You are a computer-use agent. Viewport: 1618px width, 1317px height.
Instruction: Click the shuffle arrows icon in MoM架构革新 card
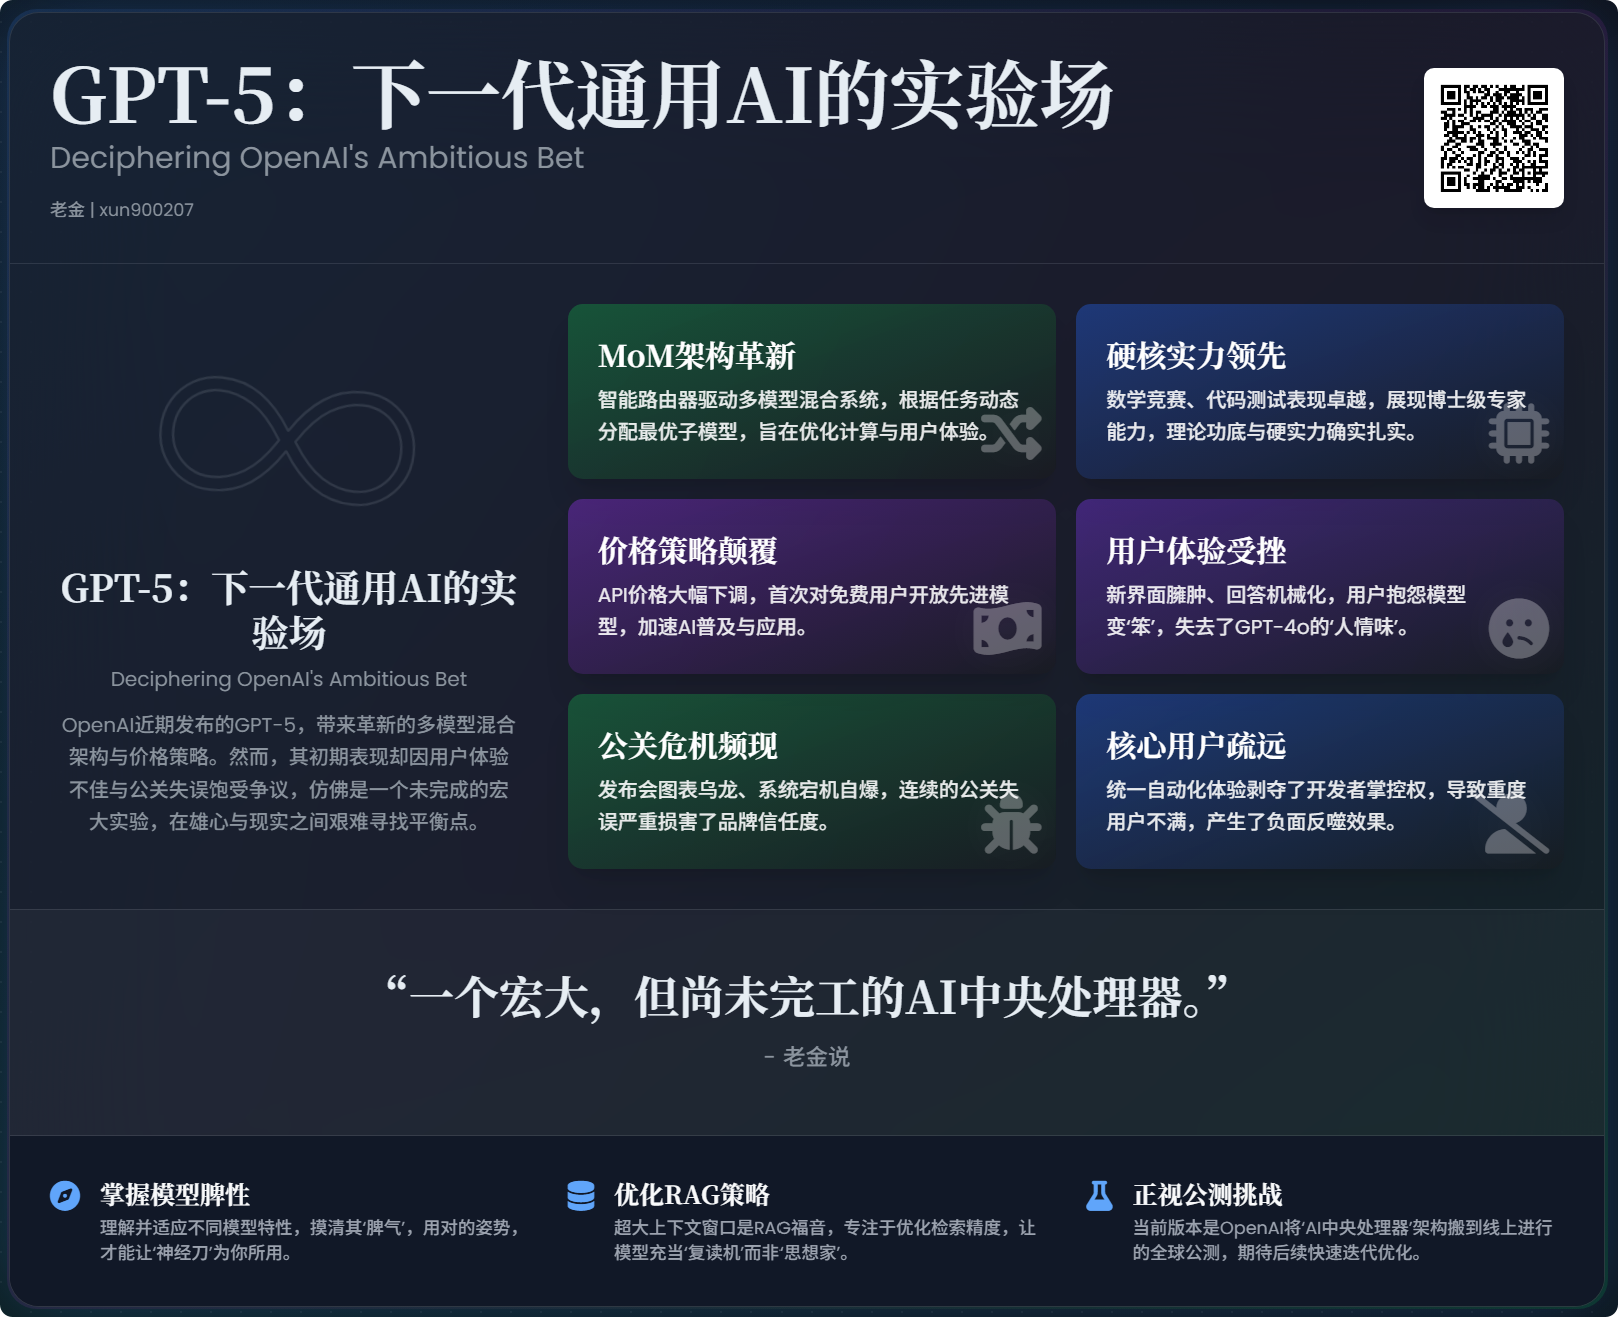click(x=1011, y=433)
